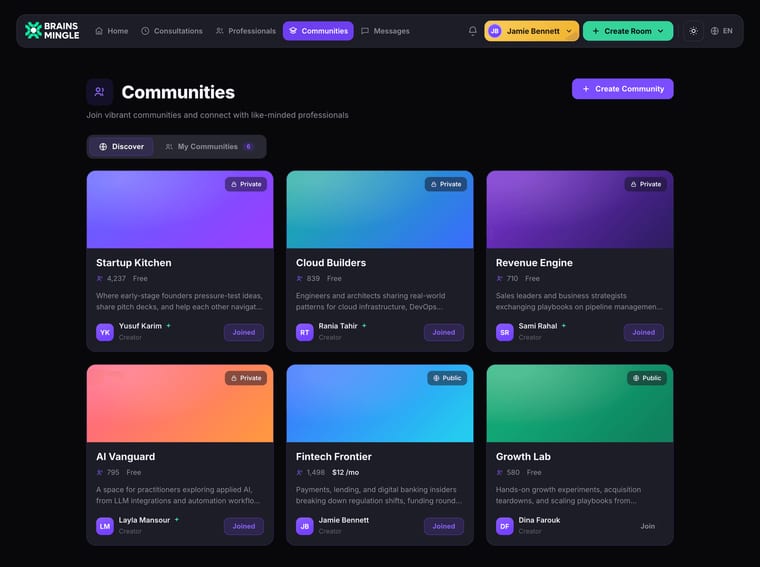Viewport: 760px width, 567px height.
Task: Open the notifications bell
Action: pos(473,31)
